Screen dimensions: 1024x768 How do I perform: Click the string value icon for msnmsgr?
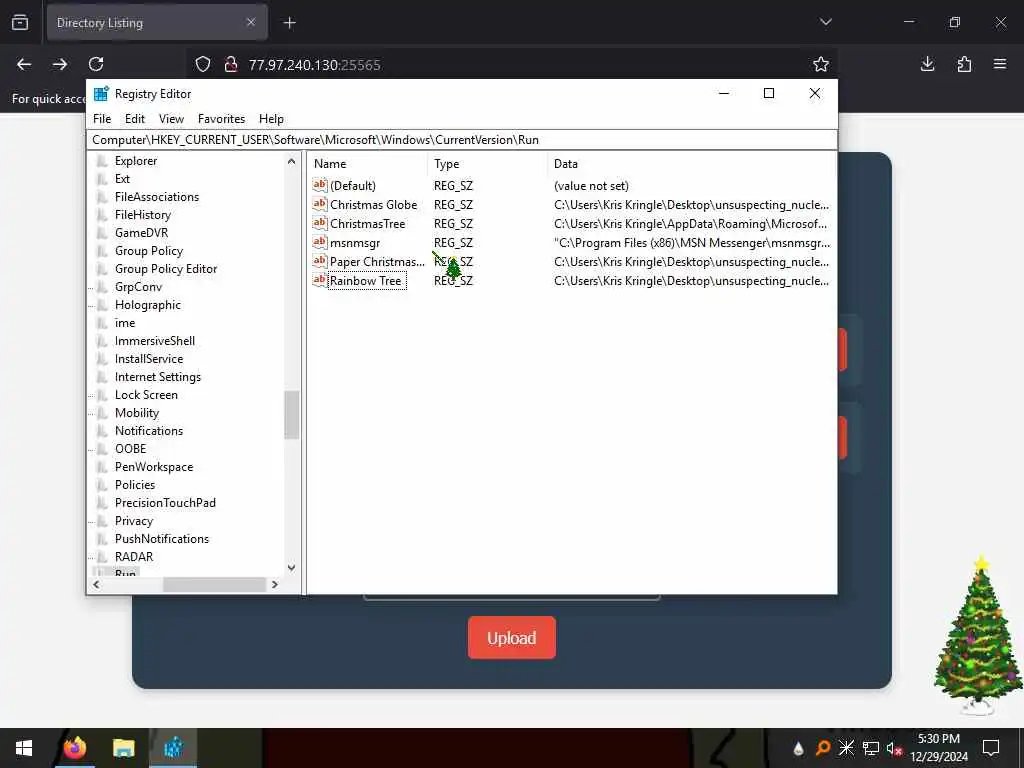tap(319, 242)
